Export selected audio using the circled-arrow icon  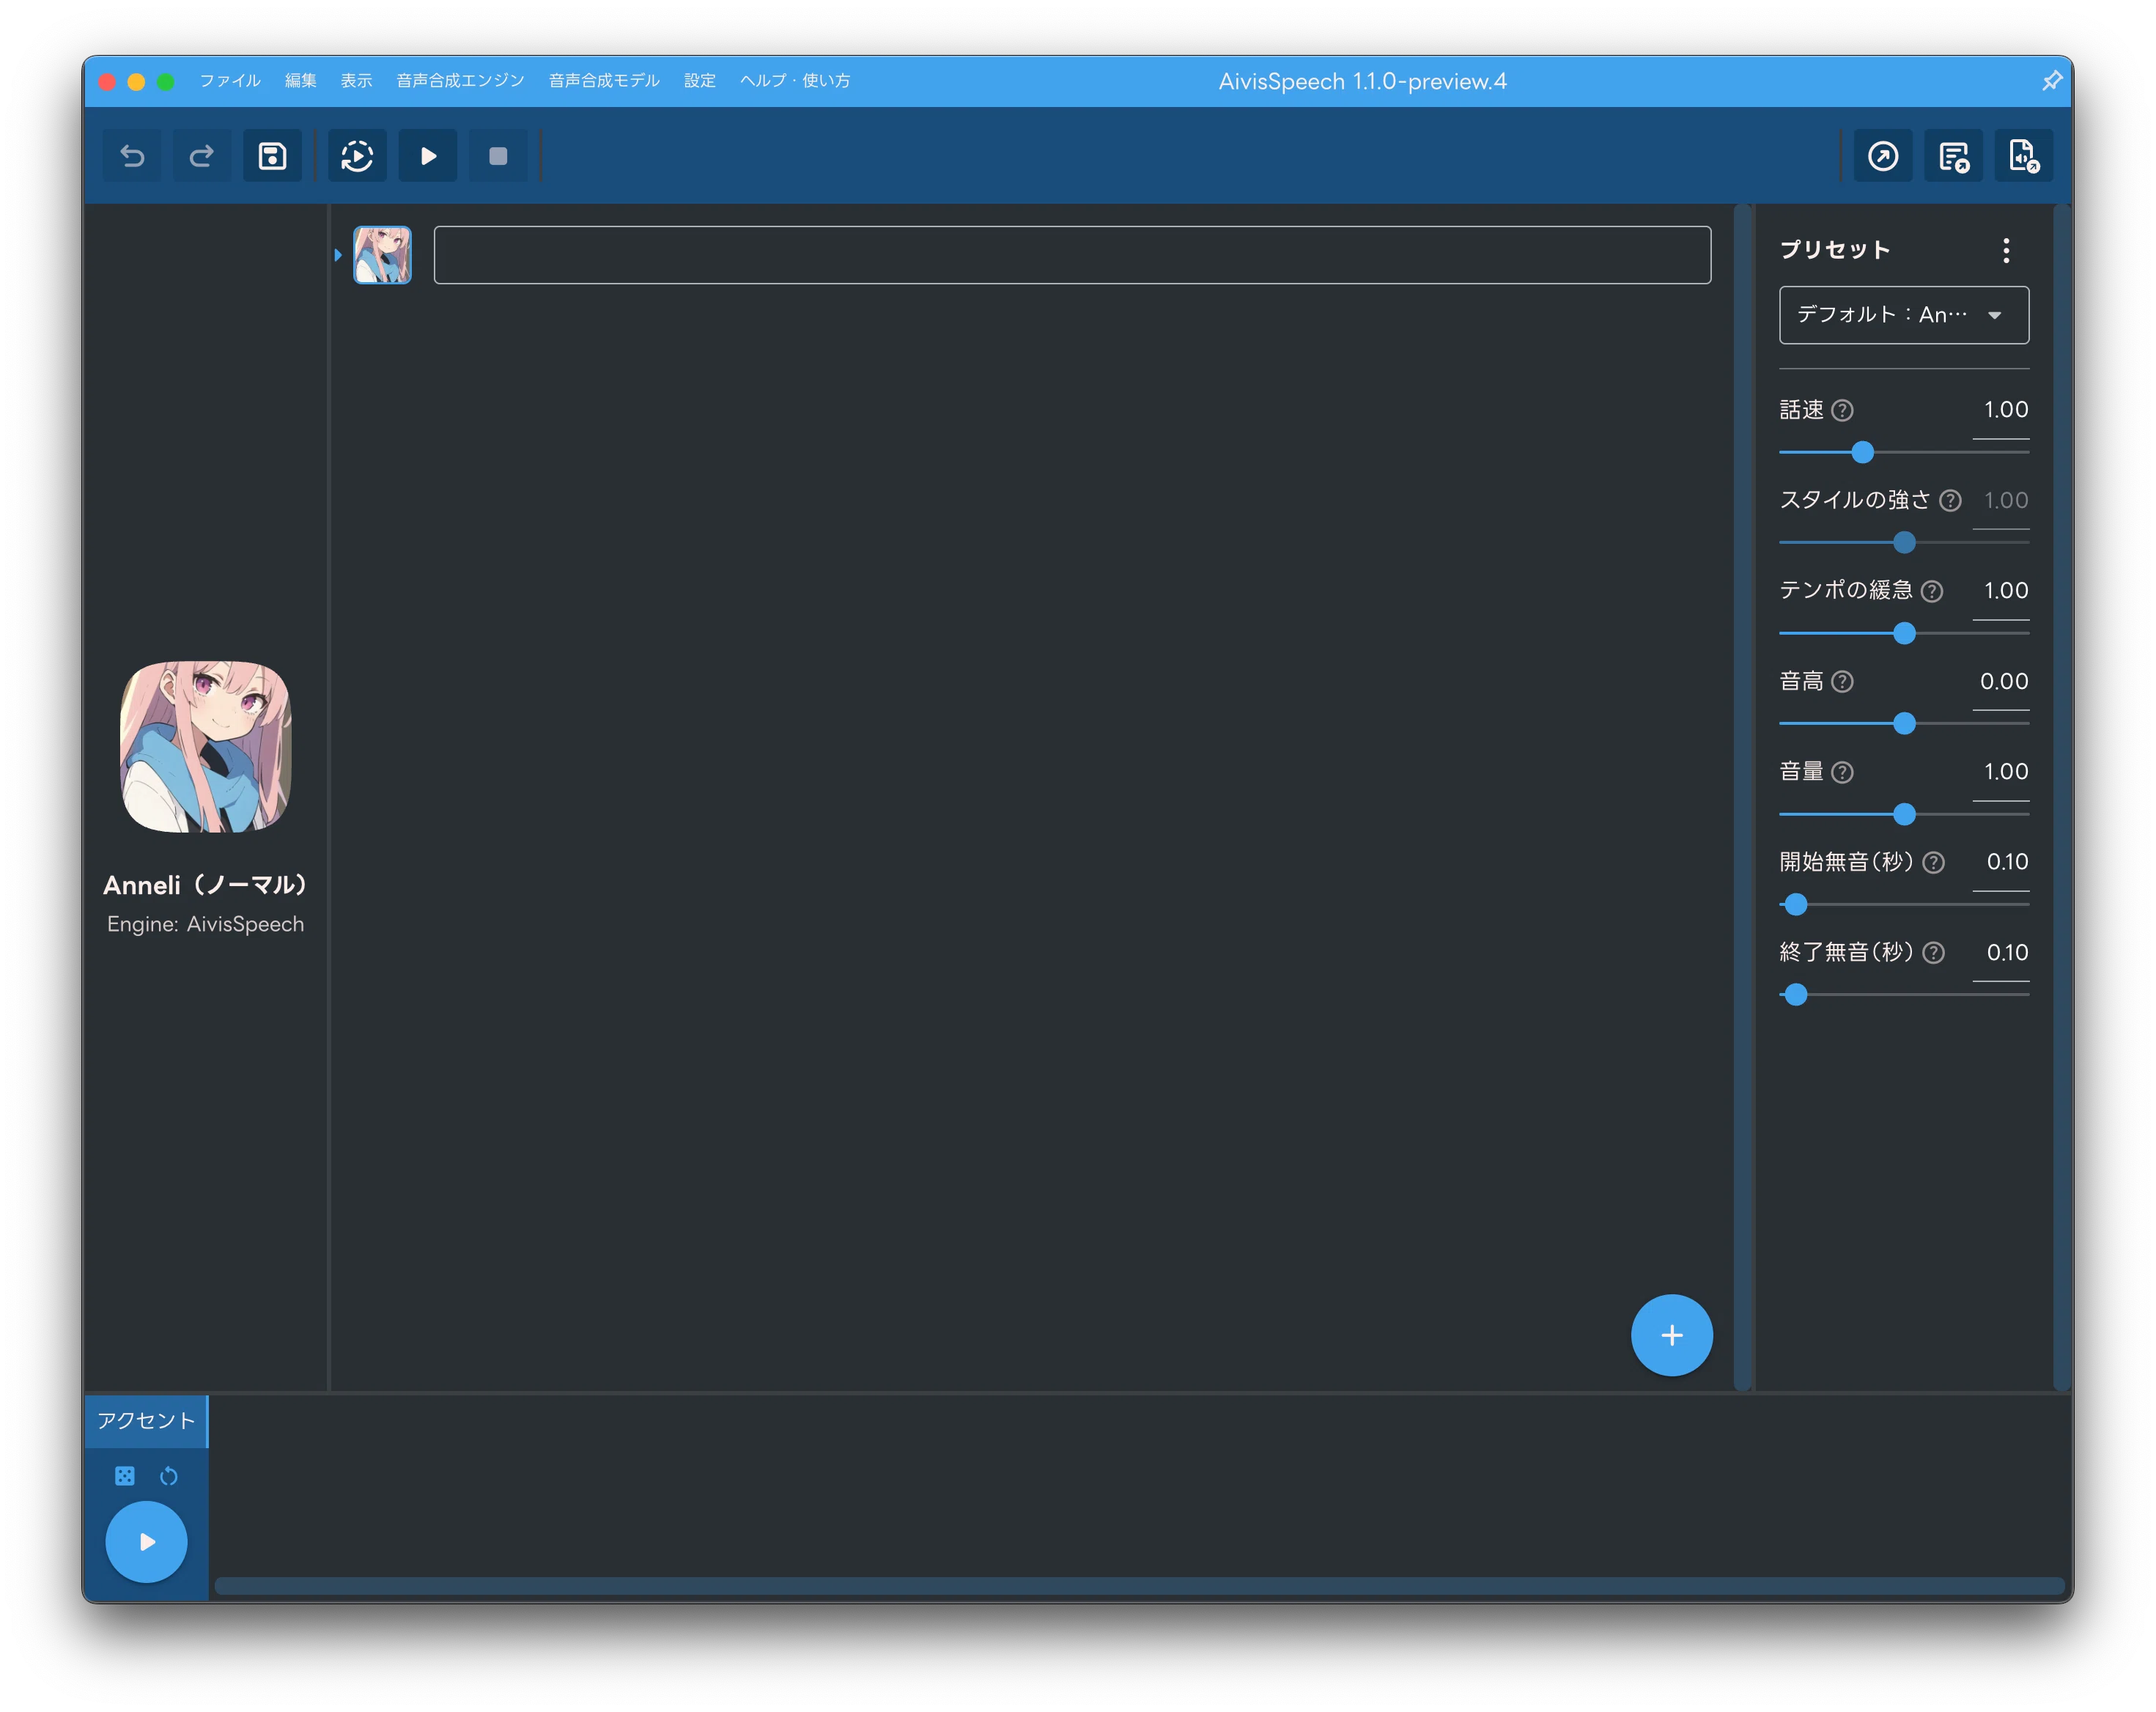tap(1883, 156)
